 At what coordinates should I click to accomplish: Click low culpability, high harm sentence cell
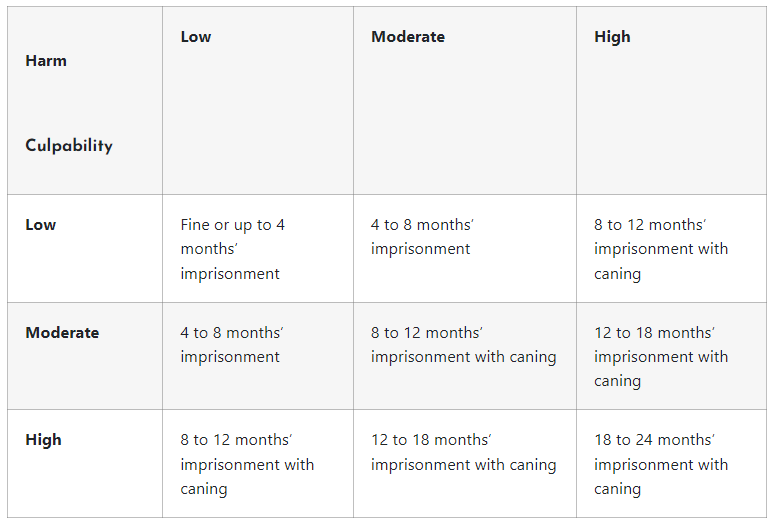tap(661, 249)
